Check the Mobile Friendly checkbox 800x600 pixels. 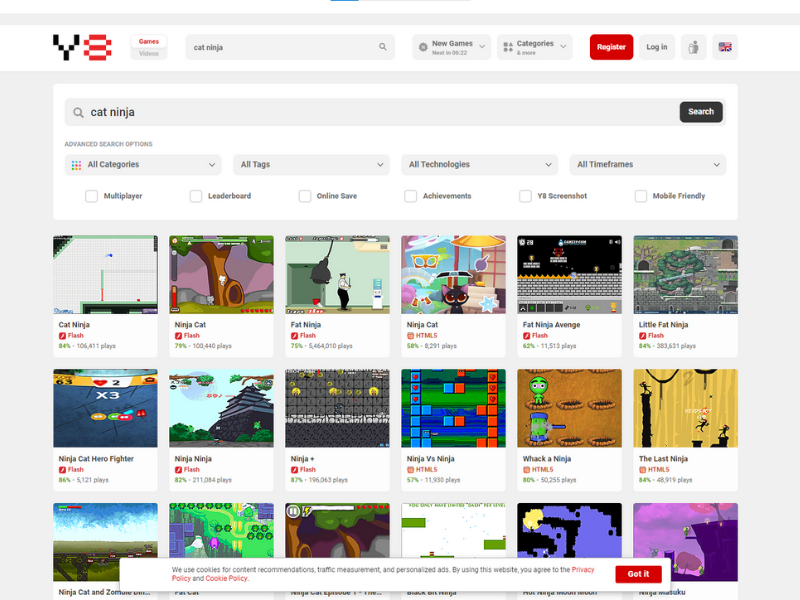point(641,196)
